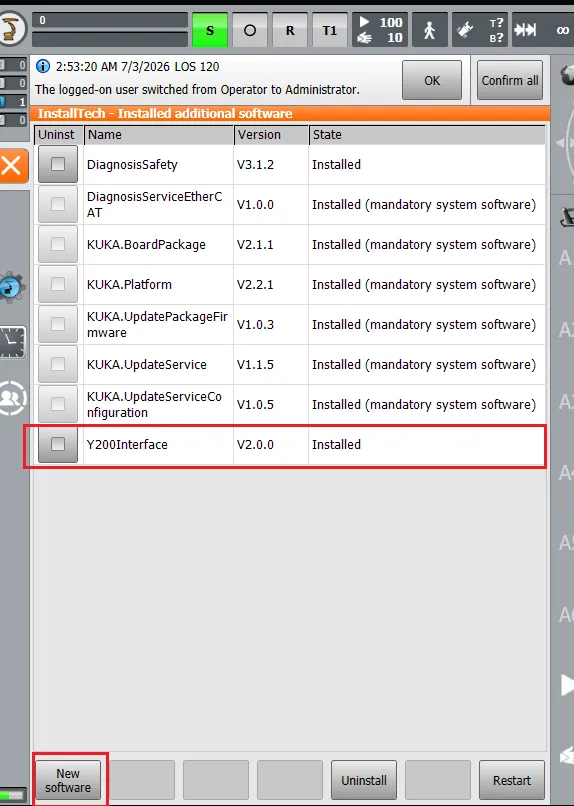Viewport: 574px width, 806px height.
Task: Tick uninstall checkbox for DiagnosisSafety
Action: [x=58, y=164]
